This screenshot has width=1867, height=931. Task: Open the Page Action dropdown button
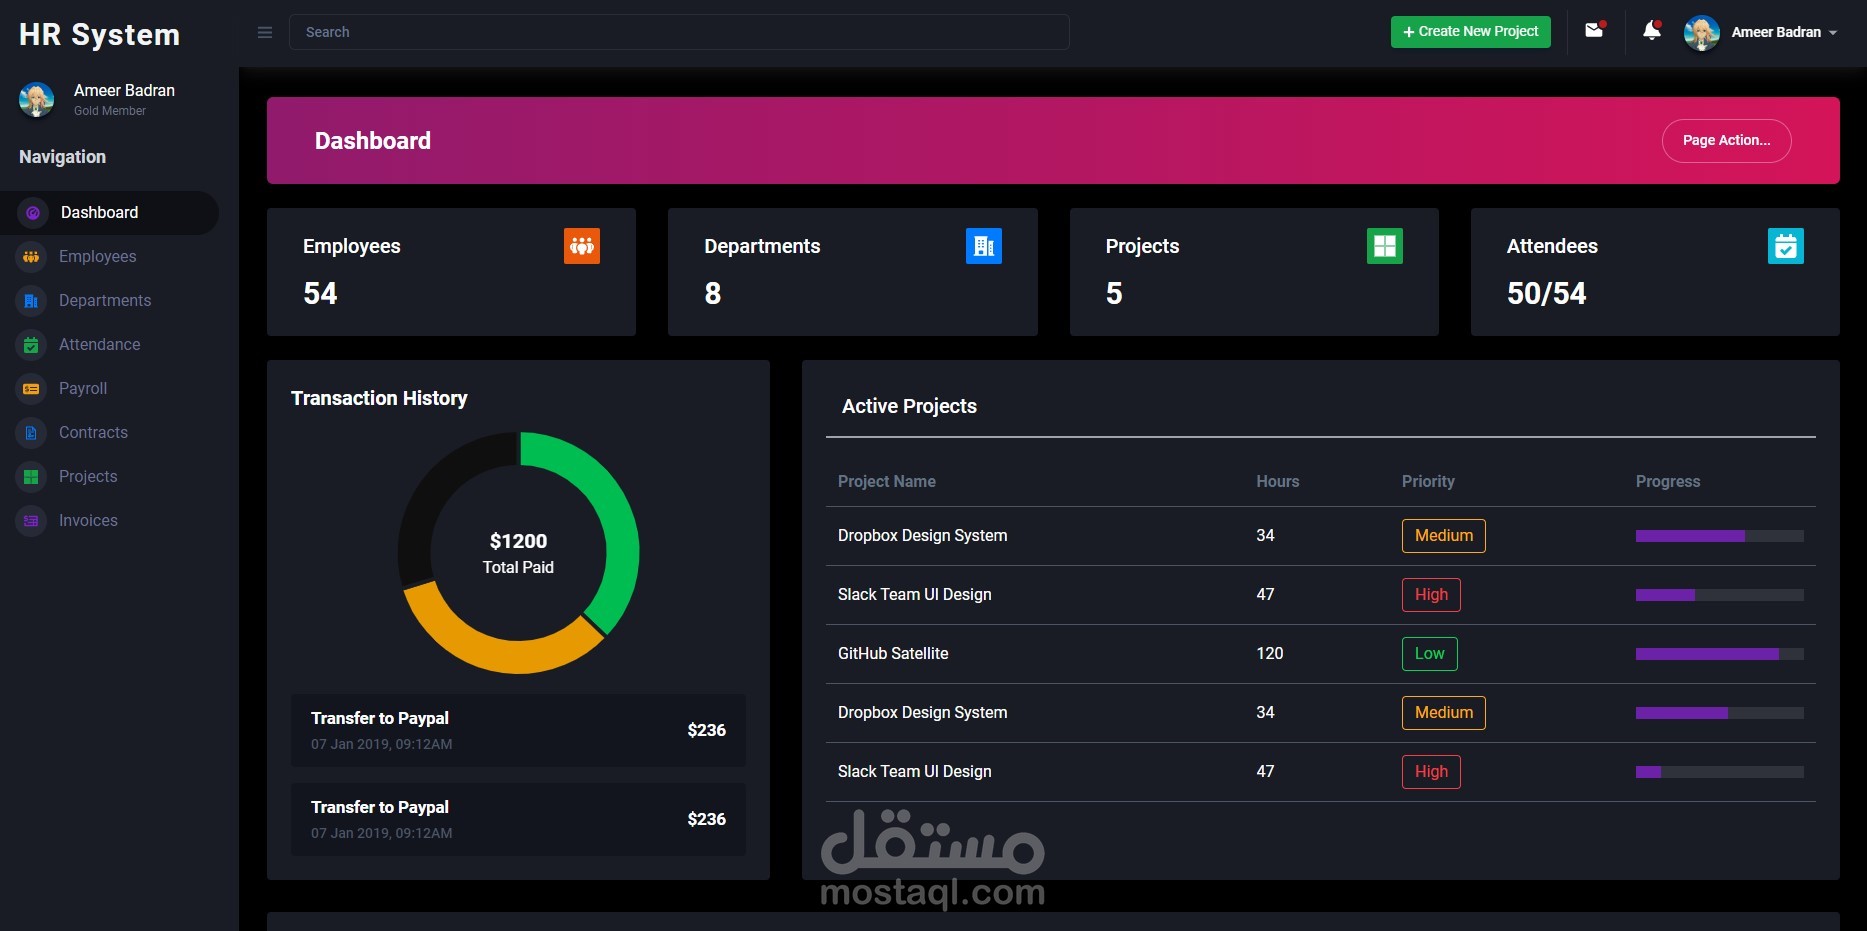click(1726, 141)
